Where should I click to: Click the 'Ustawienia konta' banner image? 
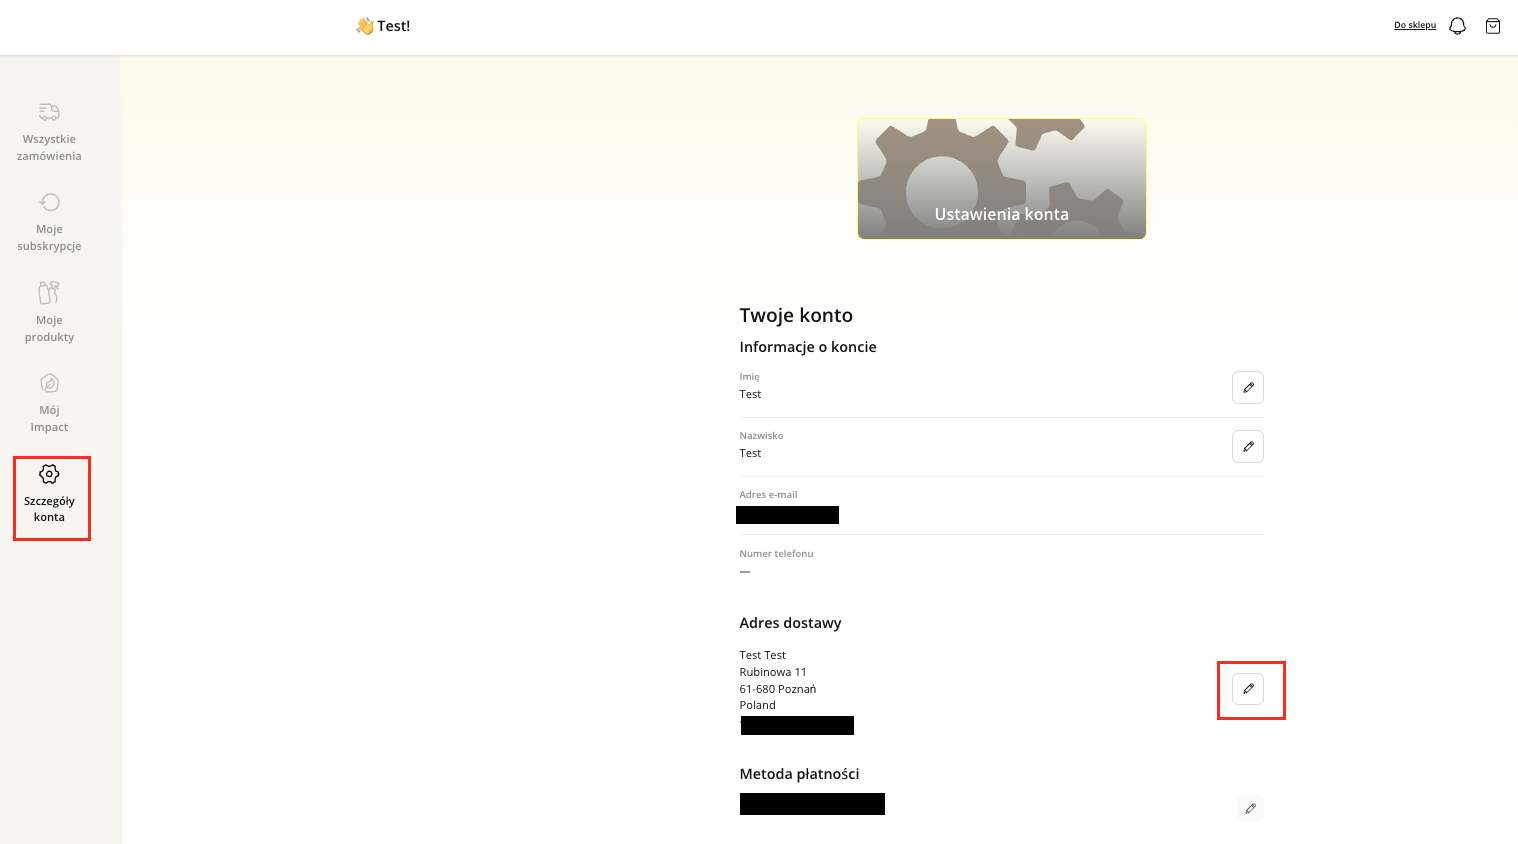coord(1002,179)
